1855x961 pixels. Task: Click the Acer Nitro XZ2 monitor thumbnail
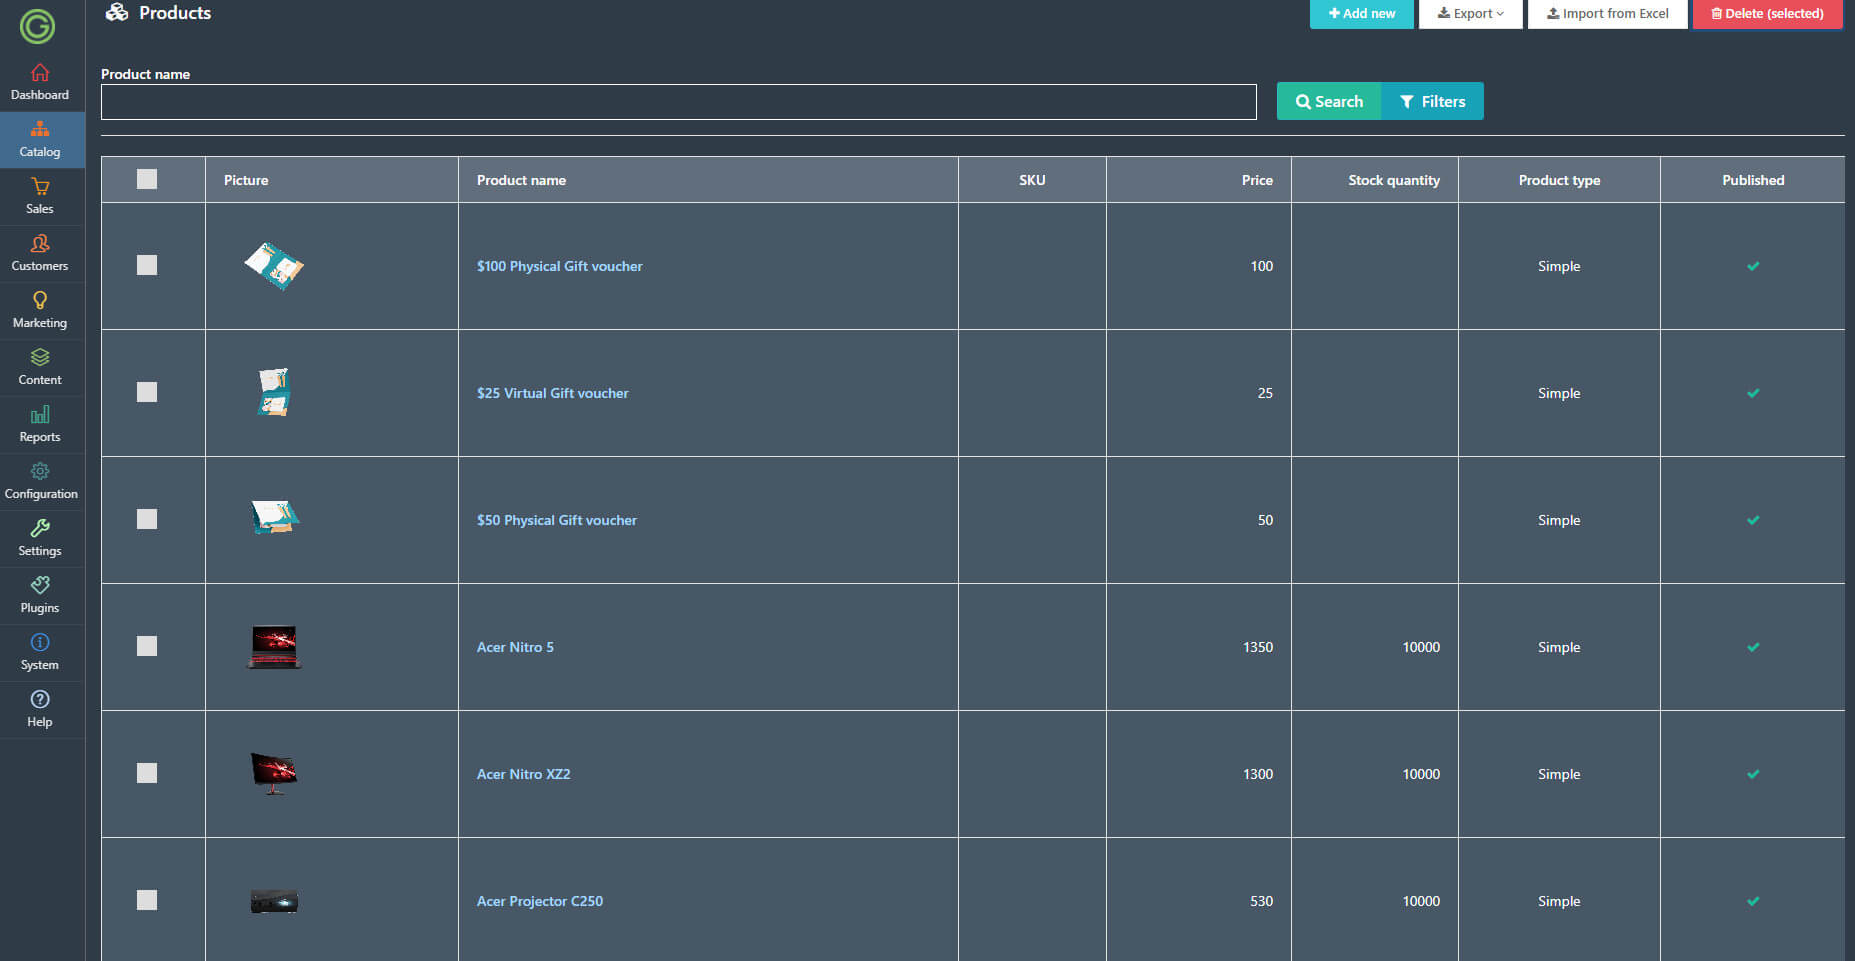pyautogui.click(x=274, y=773)
